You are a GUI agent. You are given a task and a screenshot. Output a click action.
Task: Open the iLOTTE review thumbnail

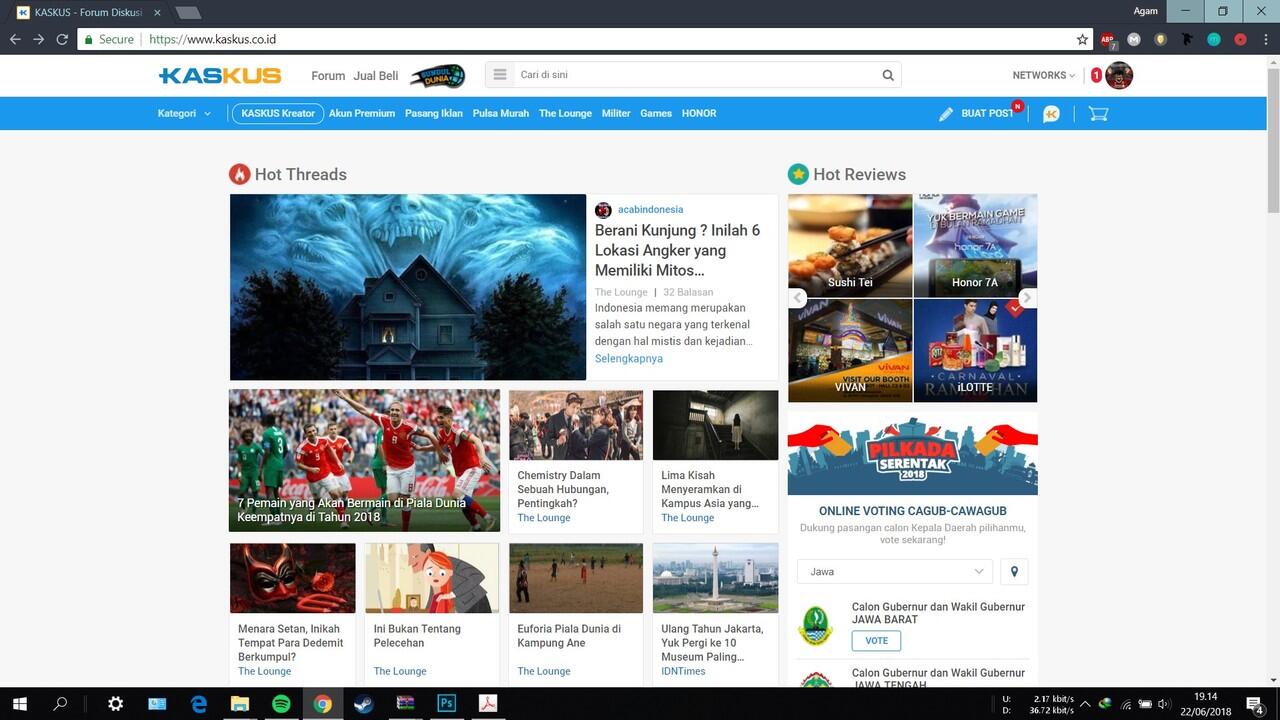975,351
